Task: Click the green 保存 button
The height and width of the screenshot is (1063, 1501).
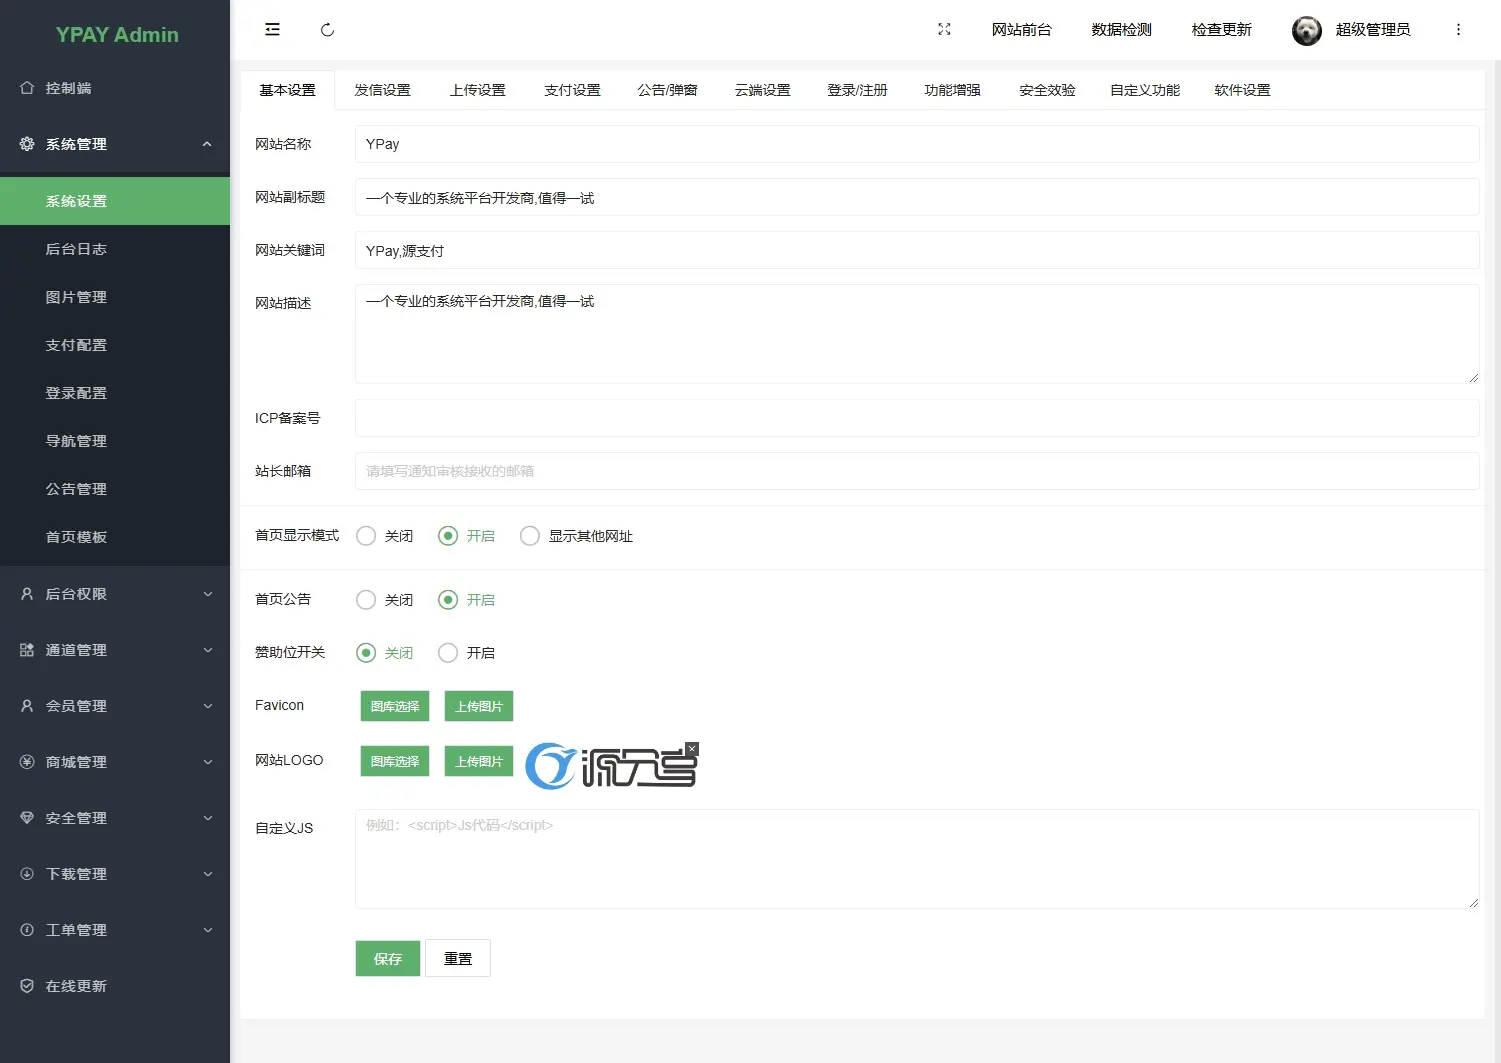Action: 388,958
